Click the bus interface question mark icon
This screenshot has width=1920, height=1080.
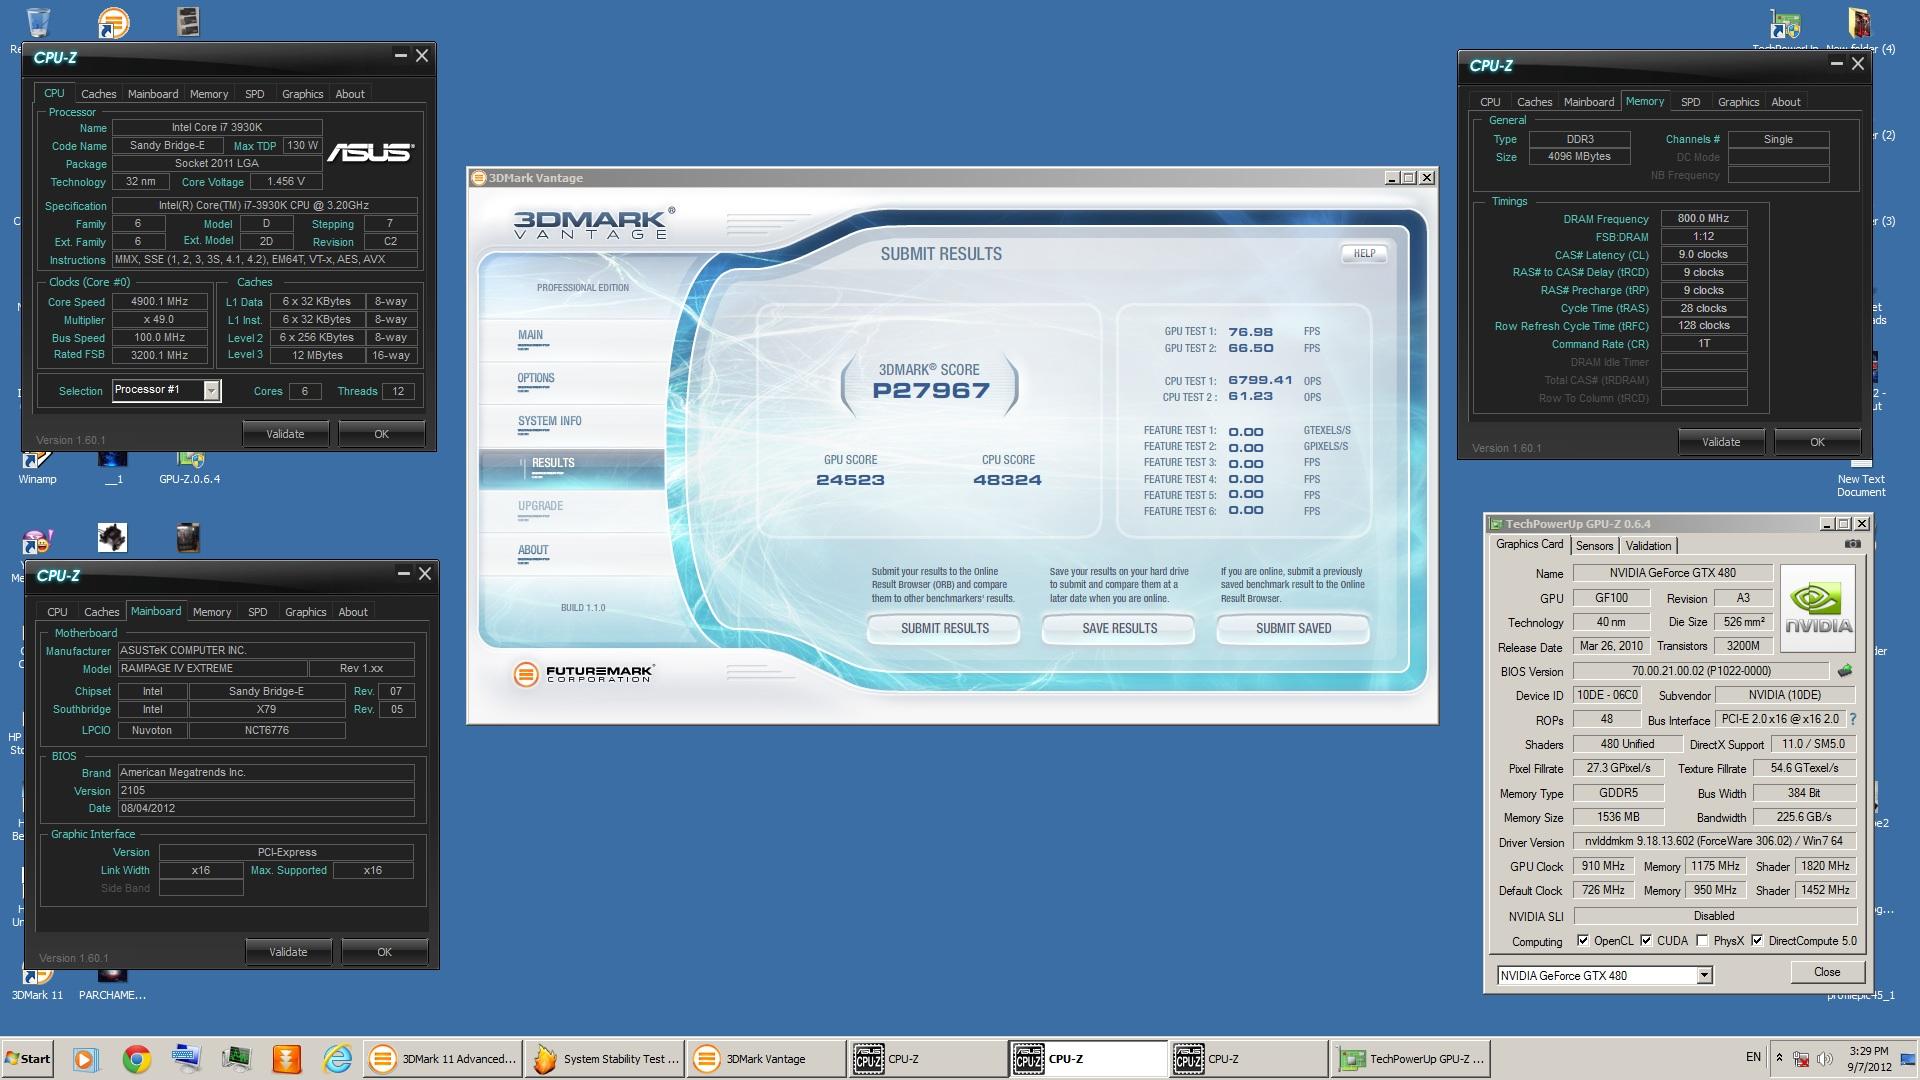click(1852, 719)
